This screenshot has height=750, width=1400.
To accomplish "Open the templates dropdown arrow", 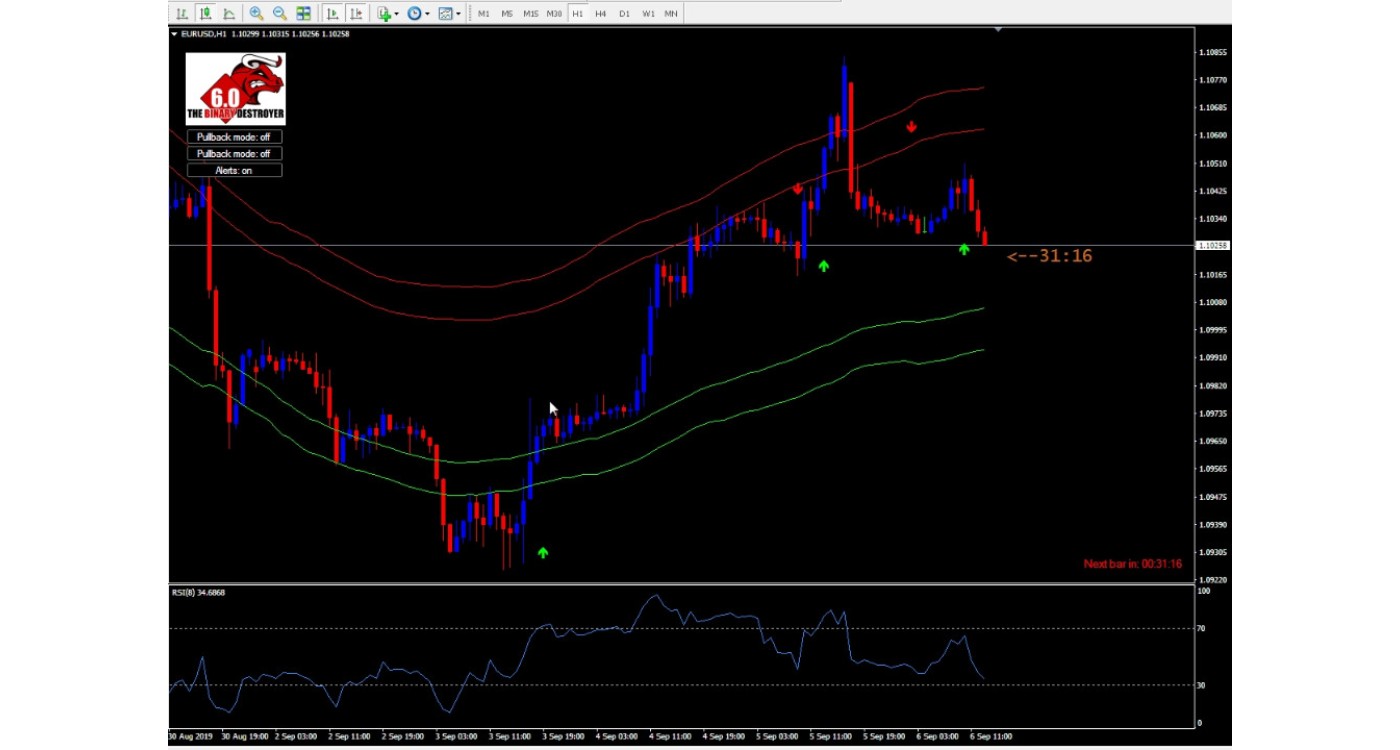I will point(458,14).
